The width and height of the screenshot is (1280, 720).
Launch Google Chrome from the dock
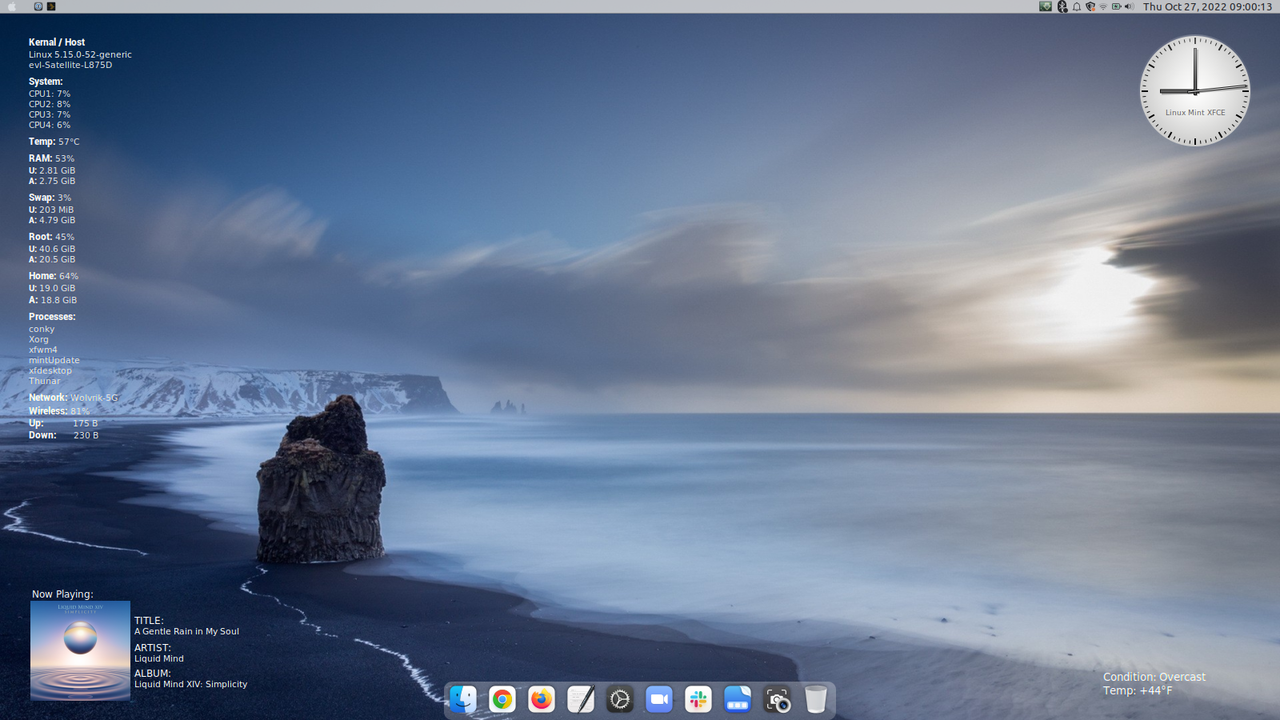tap(502, 699)
